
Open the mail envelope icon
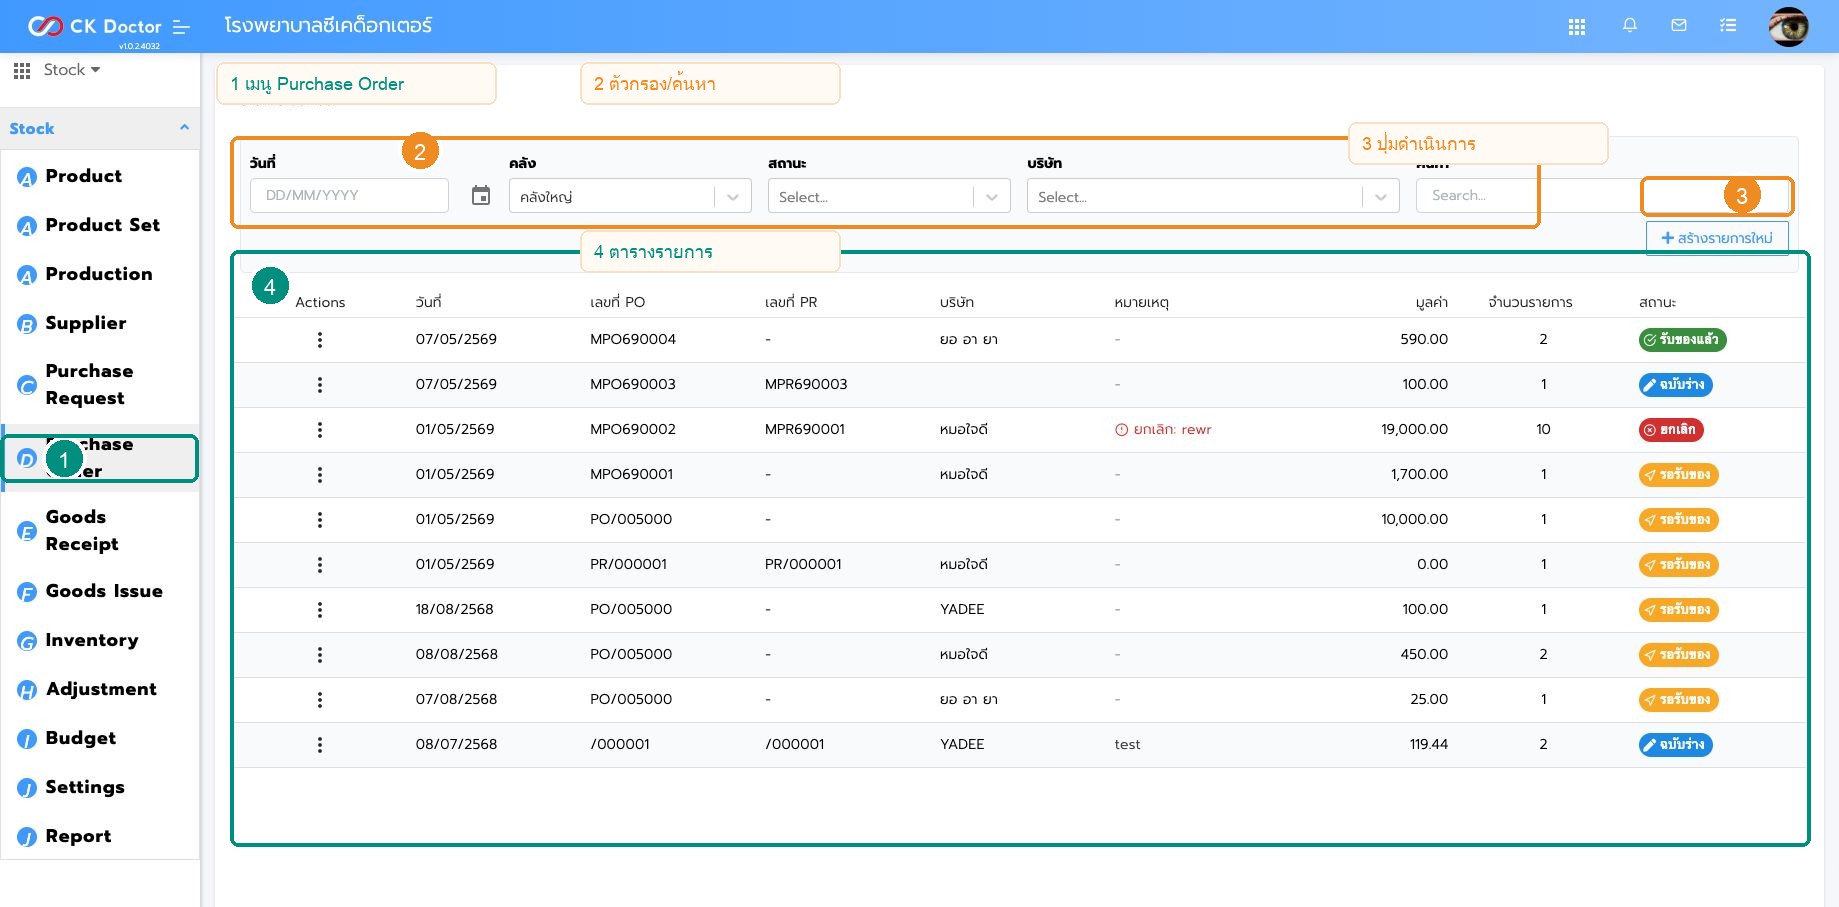click(1679, 26)
